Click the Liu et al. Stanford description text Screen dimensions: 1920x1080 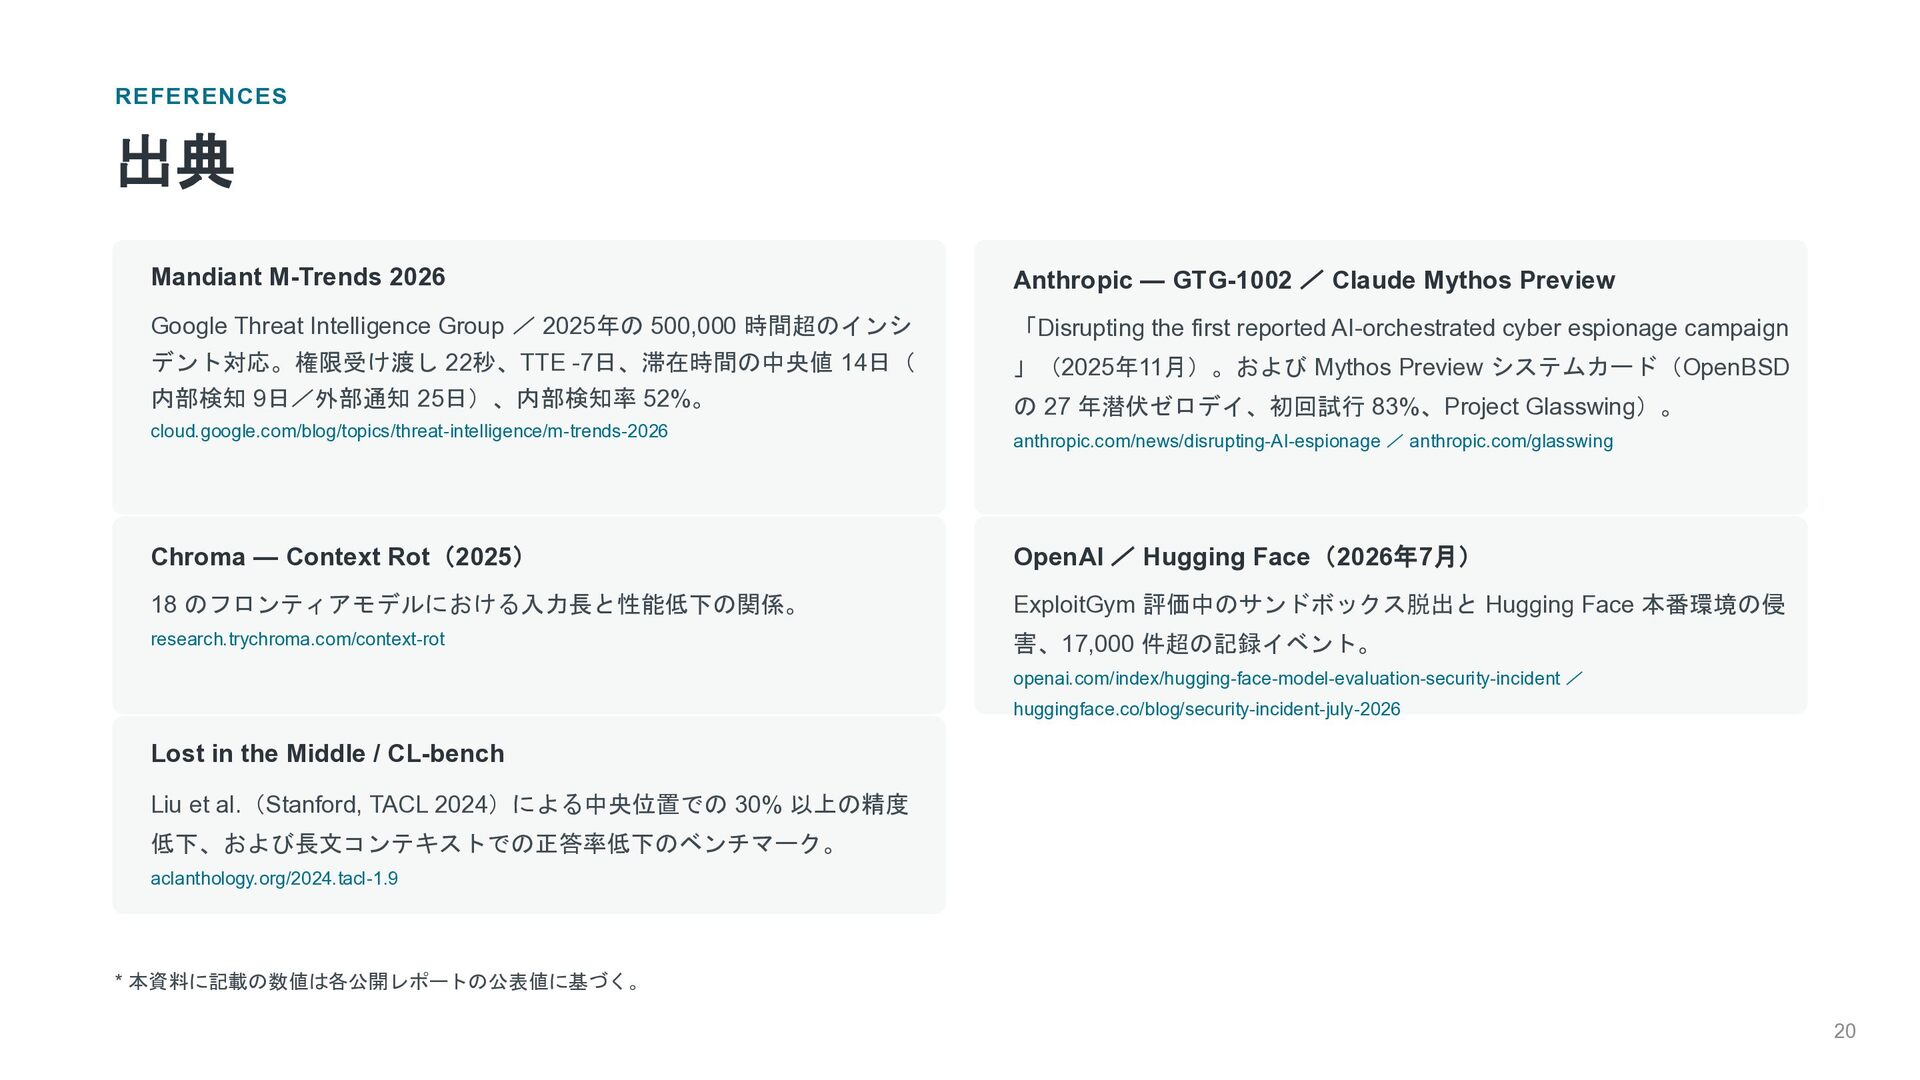530,824
